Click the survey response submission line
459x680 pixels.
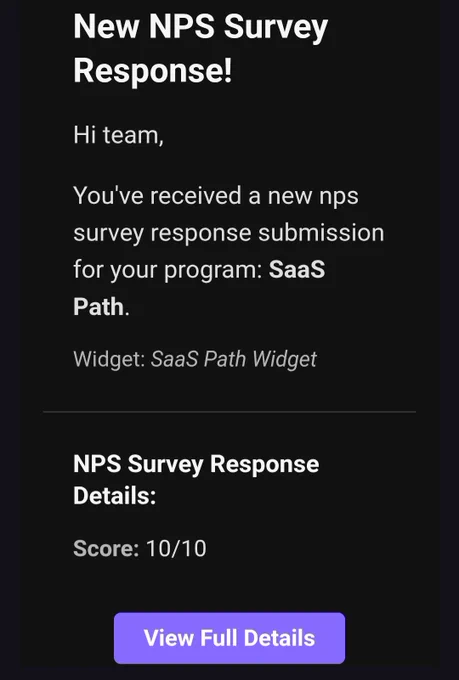[229, 234]
